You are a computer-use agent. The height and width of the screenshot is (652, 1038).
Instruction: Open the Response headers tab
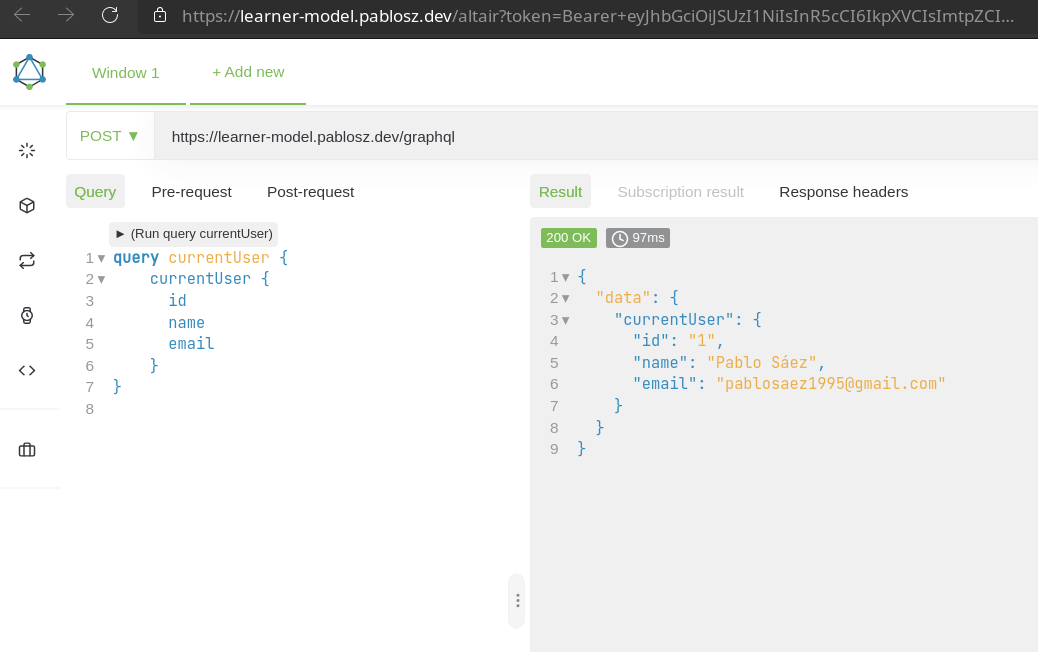843,192
